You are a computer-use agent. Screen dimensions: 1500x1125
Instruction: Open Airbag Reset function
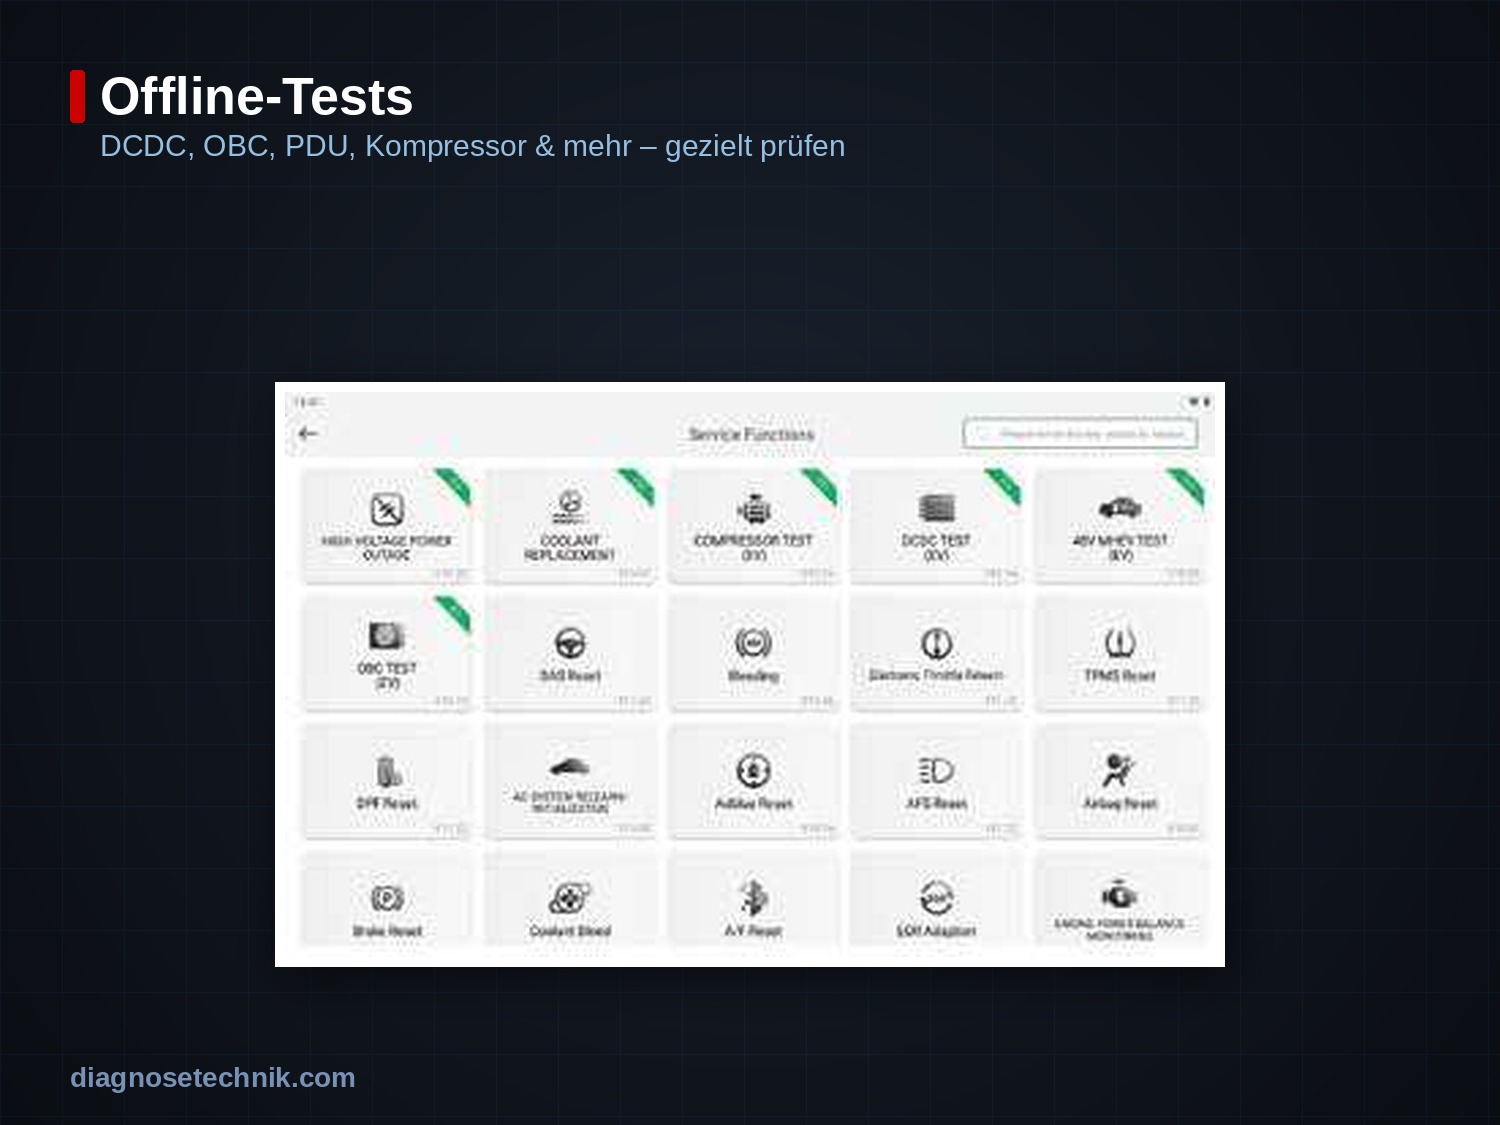[x=1120, y=782]
